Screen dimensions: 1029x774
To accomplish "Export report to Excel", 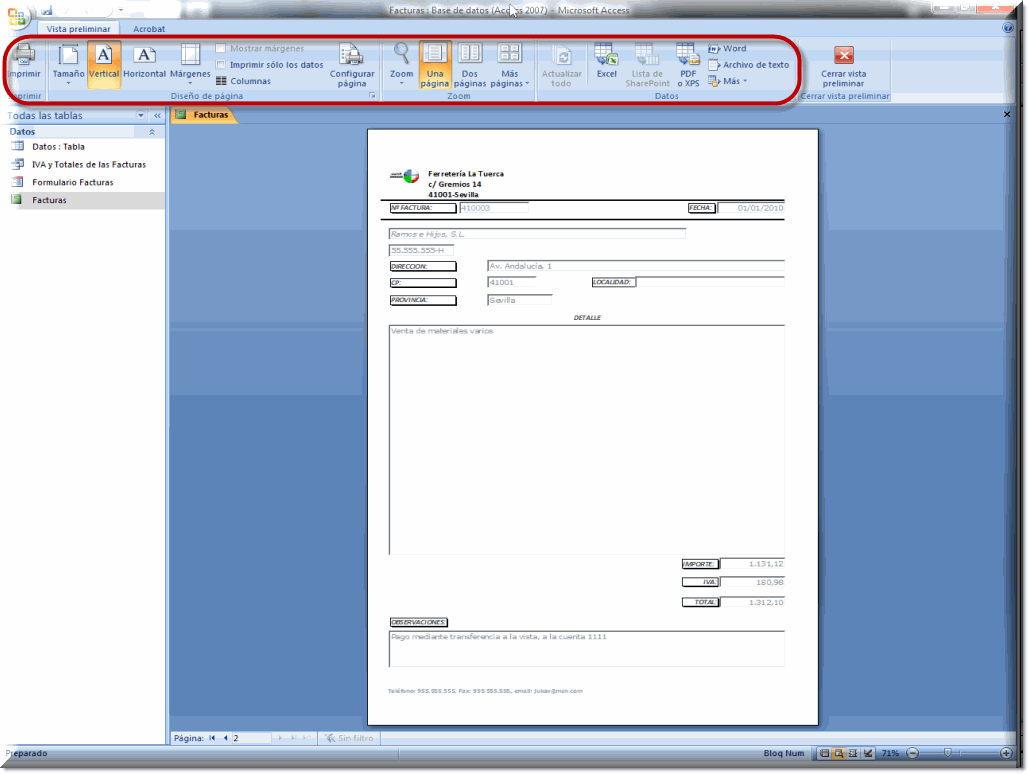I will pyautogui.click(x=606, y=63).
